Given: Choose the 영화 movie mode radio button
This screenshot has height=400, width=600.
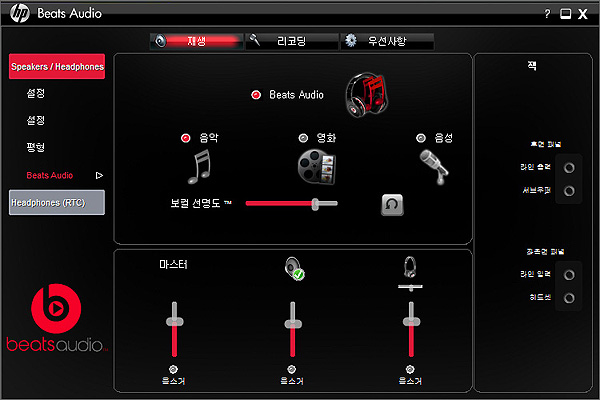Looking at the screenshot, I should pyautogui.click(x=303, y=138).
